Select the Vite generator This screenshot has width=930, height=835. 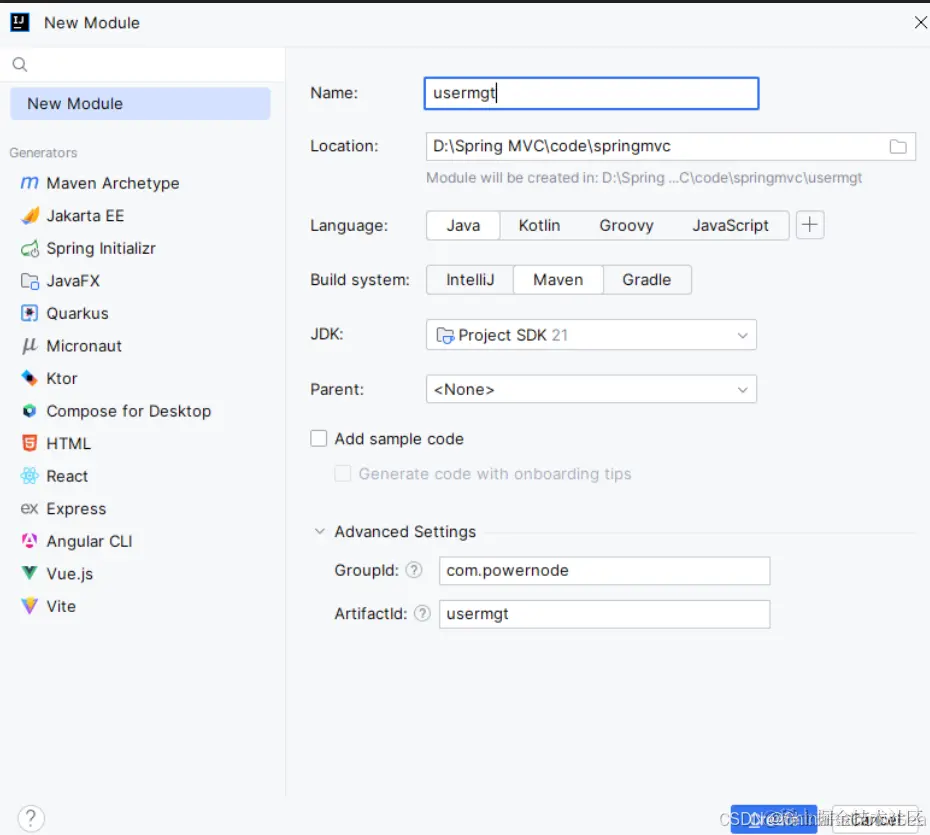tap(48, 606)
